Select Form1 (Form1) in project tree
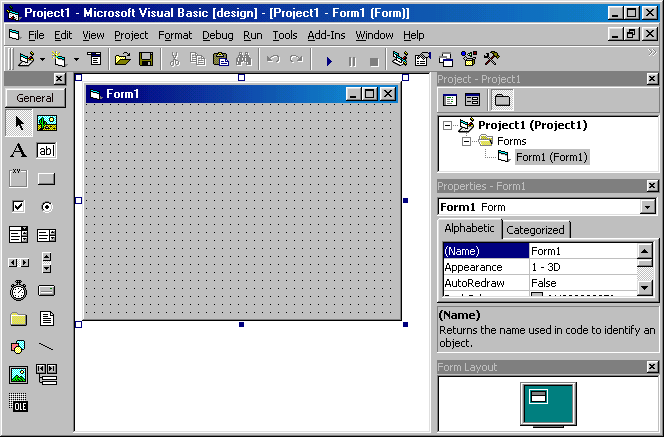 coord(552,157)
